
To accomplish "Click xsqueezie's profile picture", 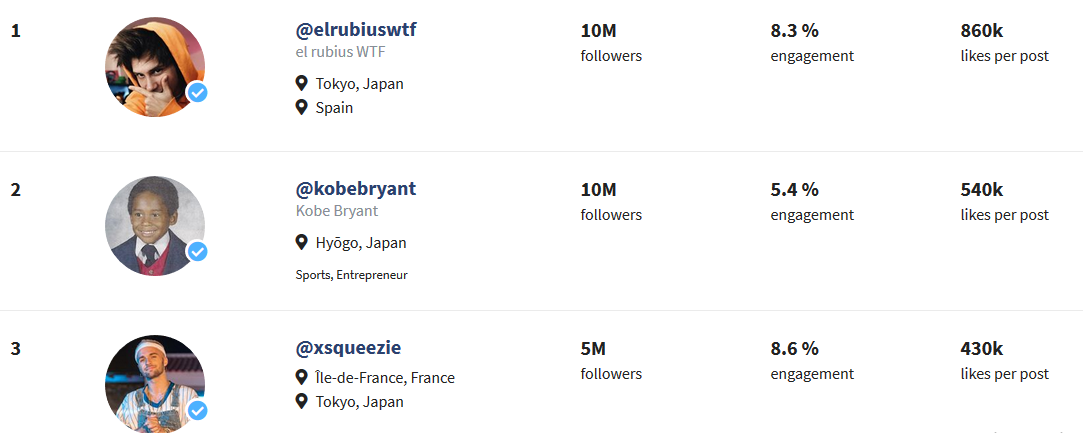I will pyautogui.click(x=155, y=384).
